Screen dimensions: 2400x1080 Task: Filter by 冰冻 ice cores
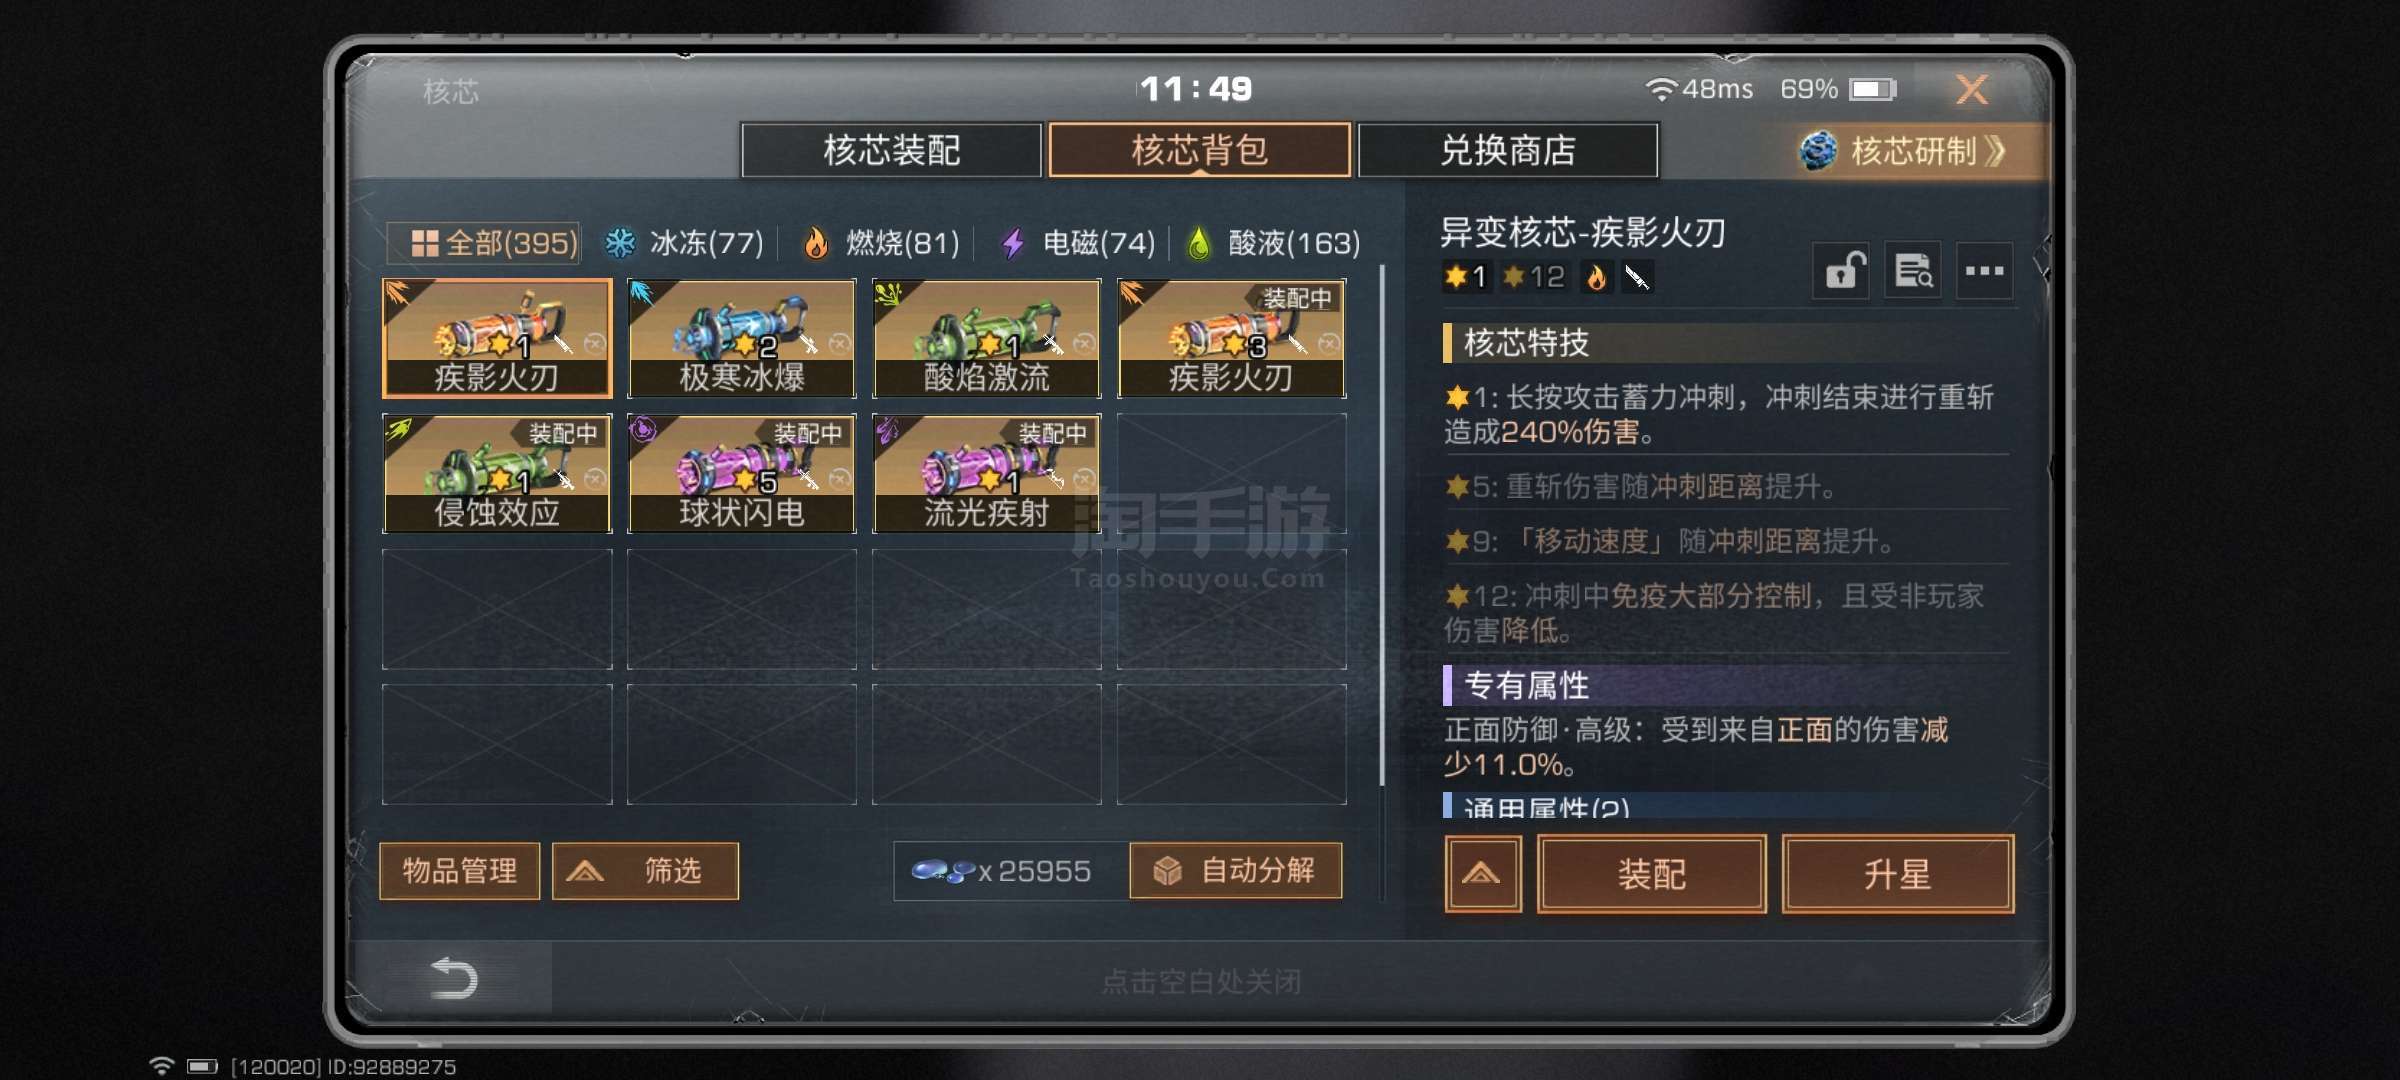(684, 243)
